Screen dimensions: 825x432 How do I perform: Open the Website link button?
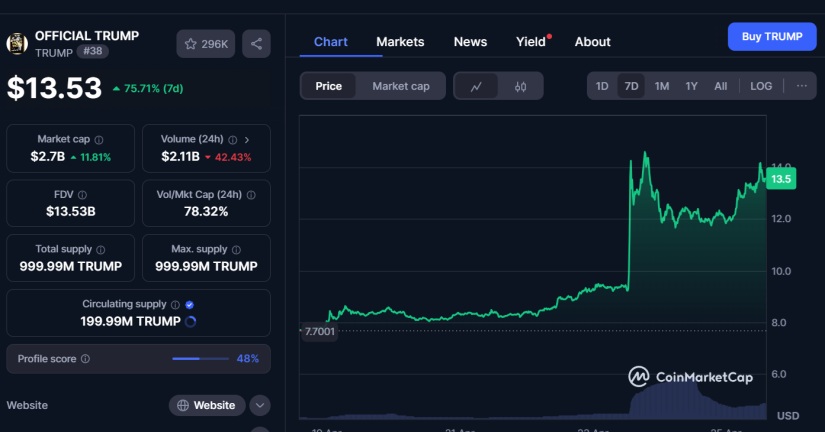[x=207, y=405]
